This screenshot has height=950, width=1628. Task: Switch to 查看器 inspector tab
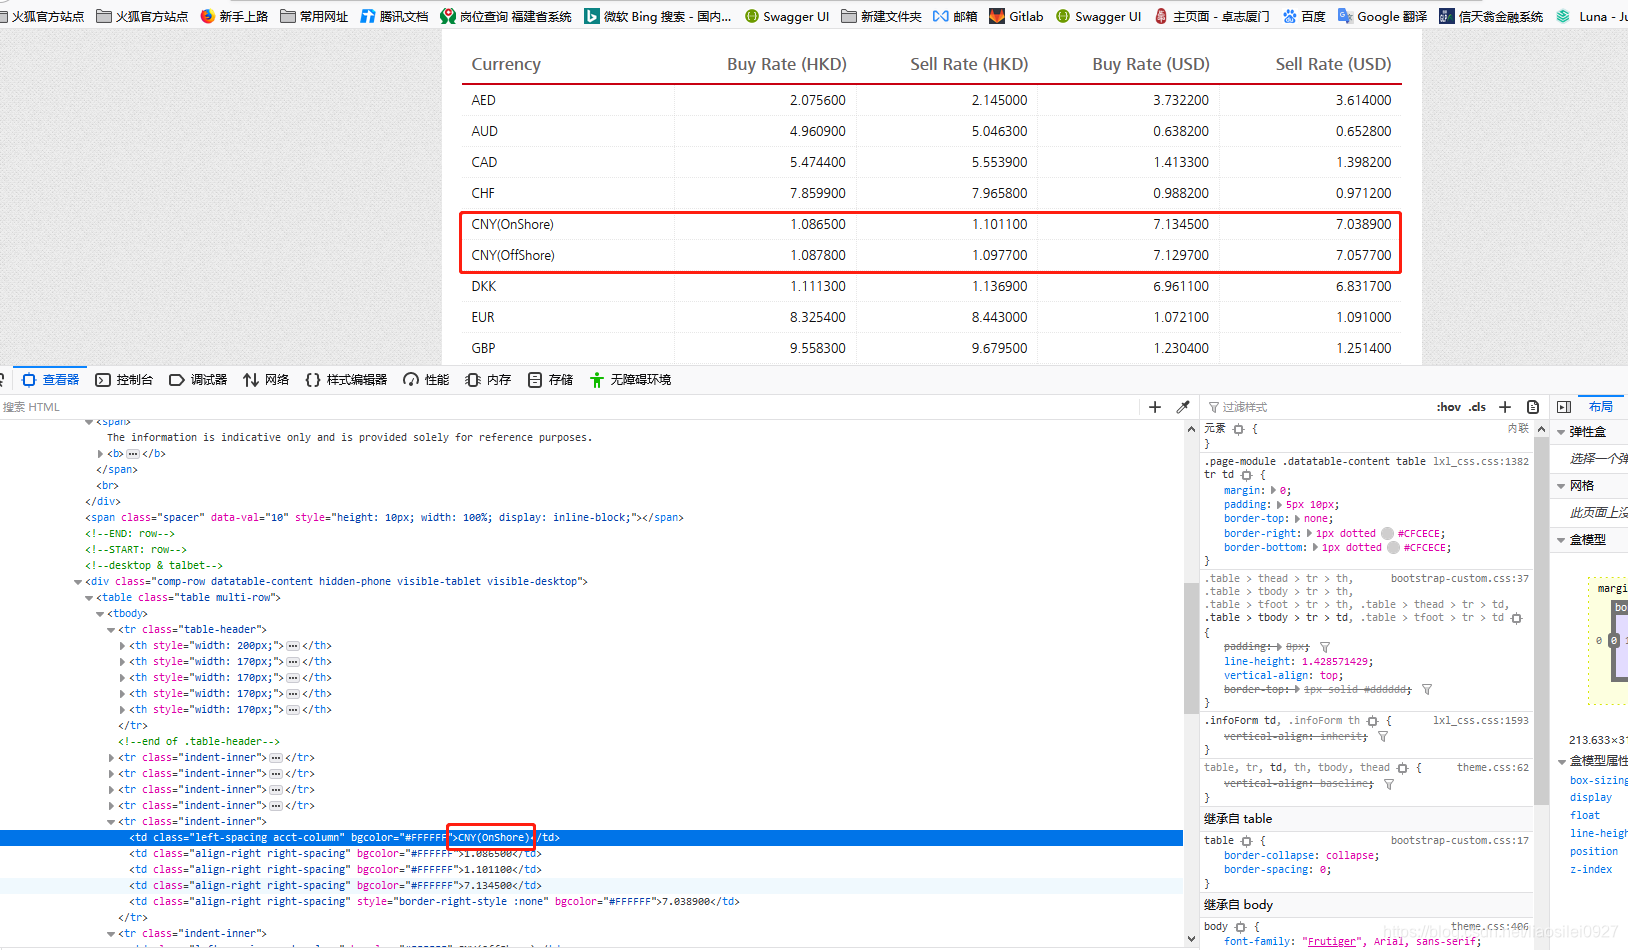tap(50, 380)
